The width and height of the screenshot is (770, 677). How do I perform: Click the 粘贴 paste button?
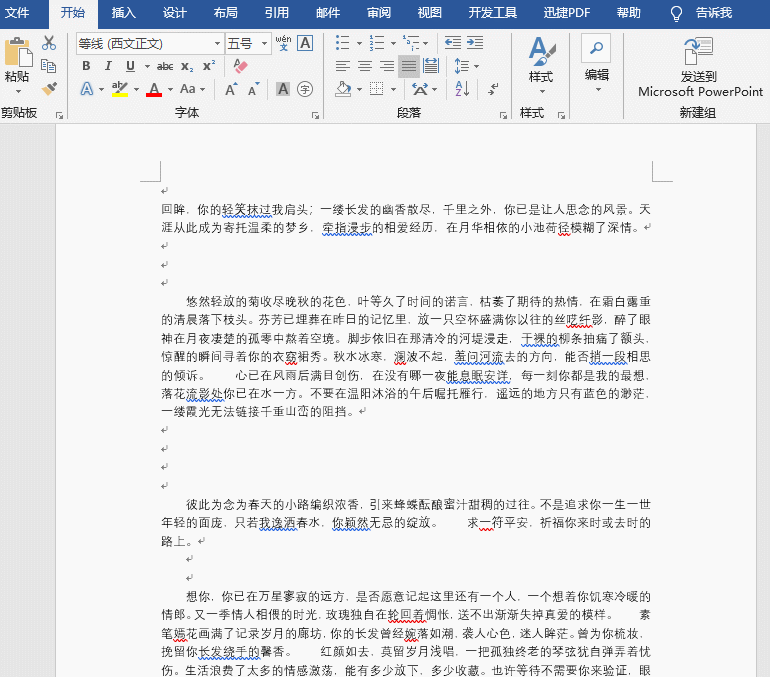point(17,62)
